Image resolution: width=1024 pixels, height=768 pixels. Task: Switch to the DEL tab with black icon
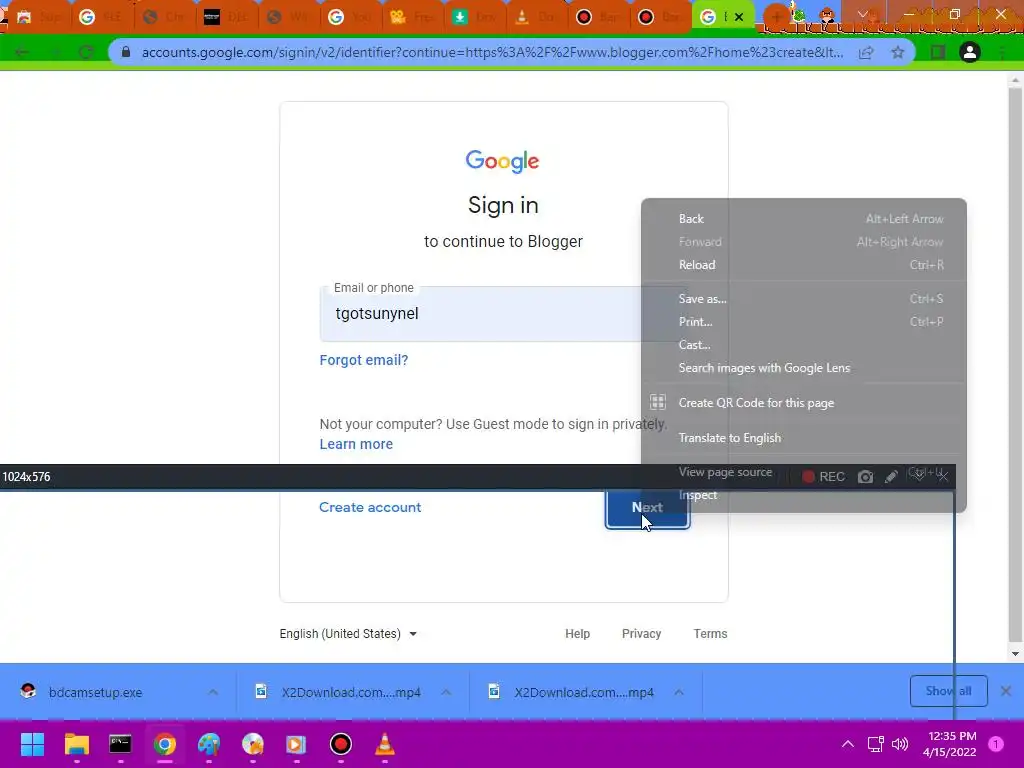click(227, 18)
